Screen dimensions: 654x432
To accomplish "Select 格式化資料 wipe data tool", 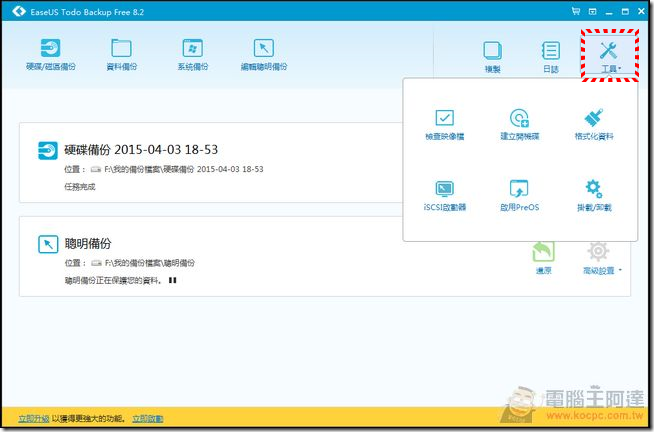I will pyautogui.click(x=593, y=125).
